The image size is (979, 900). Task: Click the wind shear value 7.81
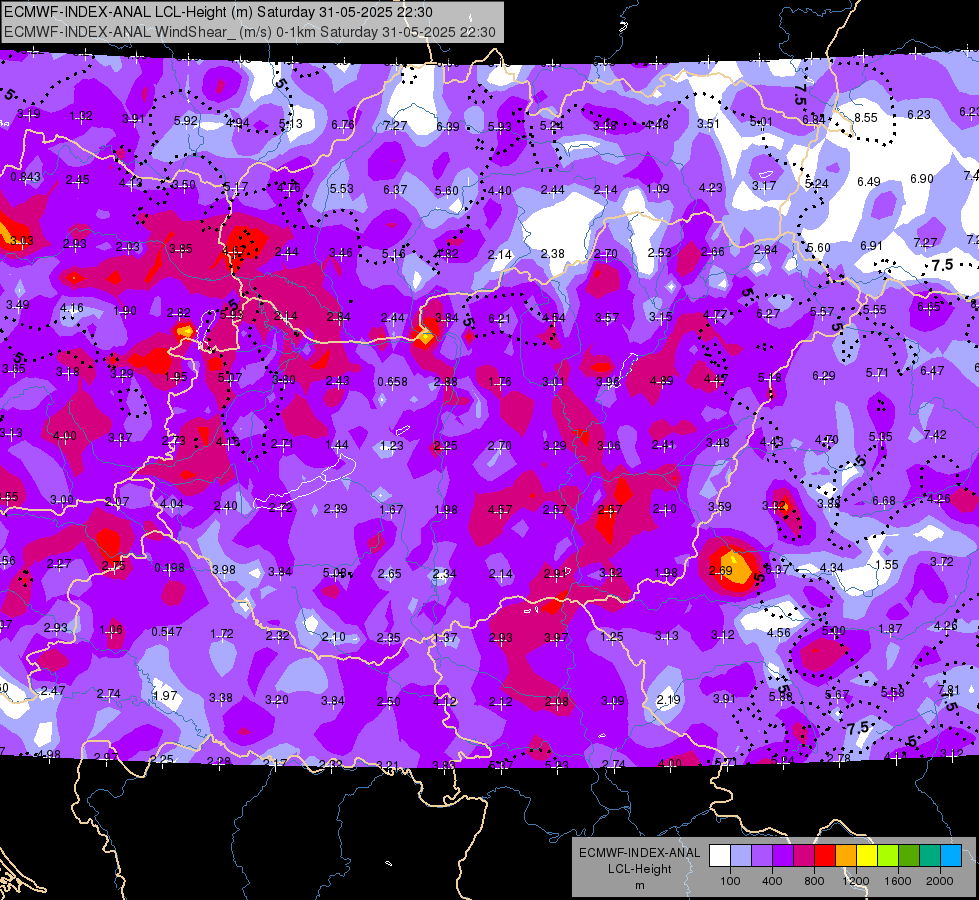[949, 690]
